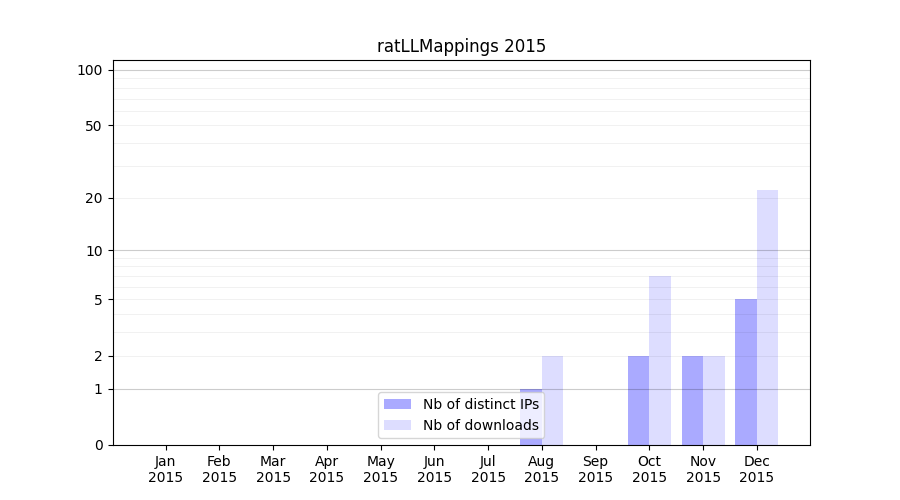
Task: Click the chart title ratLLMappings 2015
Action: tap(461, 46)
